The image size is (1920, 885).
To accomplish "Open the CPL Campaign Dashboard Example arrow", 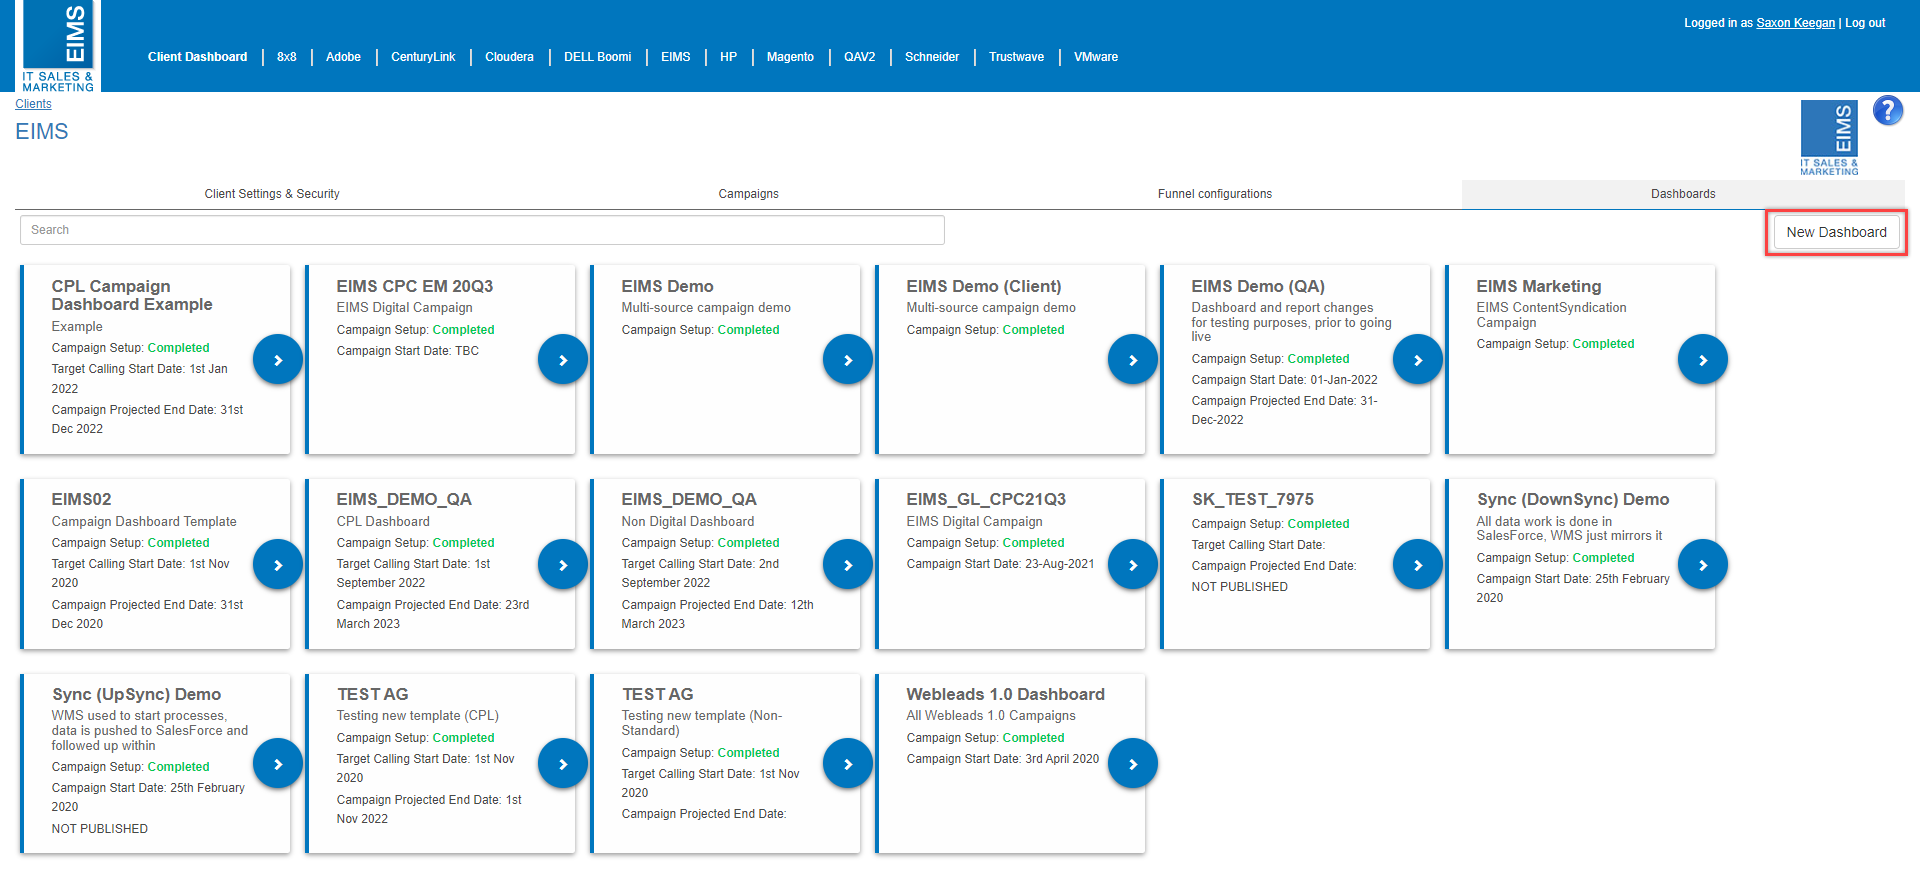I will pyautogui.click(x=278, y=360).
